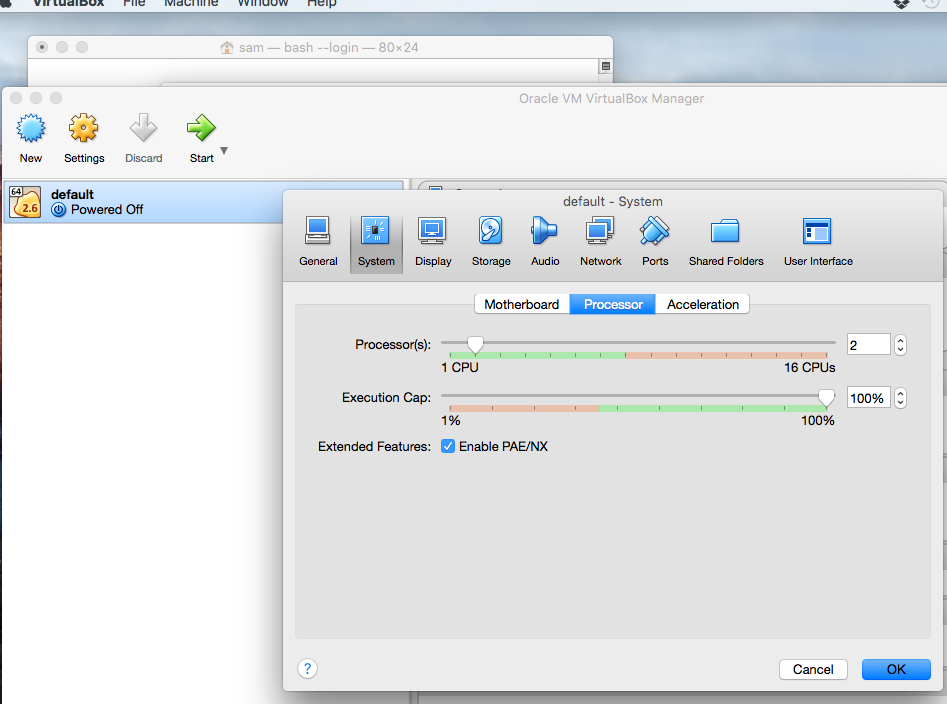Open the User Interface section
This screenshot has width=947, height=704.
[x=818, y=242]
